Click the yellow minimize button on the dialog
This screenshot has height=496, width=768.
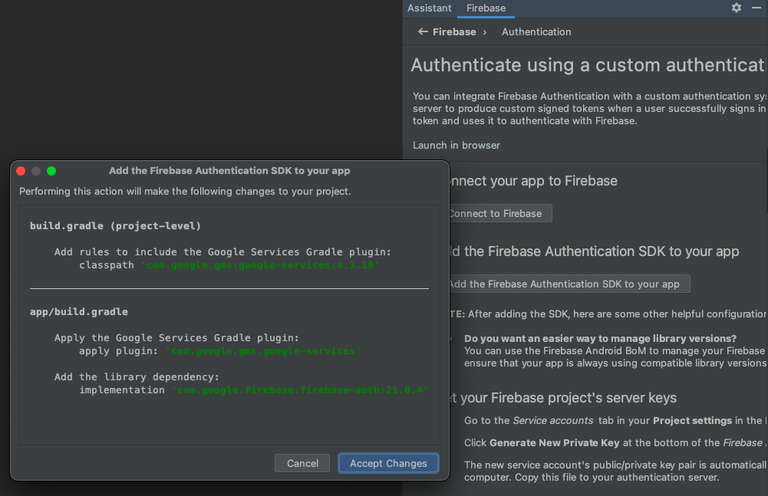[x=36, y=171]
